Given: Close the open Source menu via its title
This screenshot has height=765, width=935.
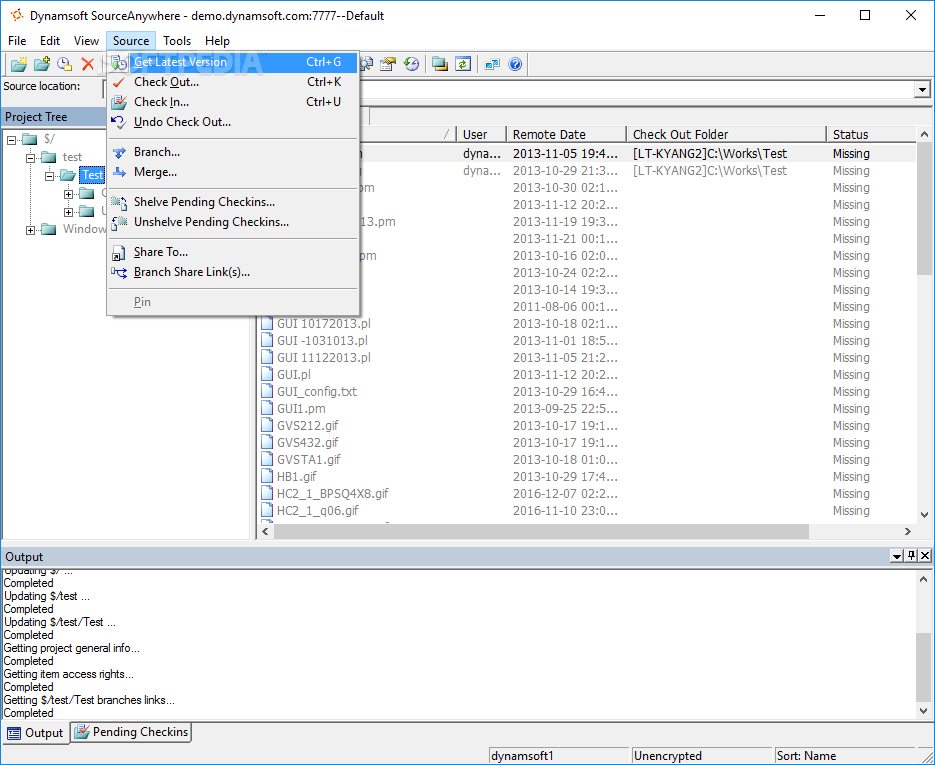Looking at the screenshot, I should pyautogui.click(x=131, y=41).
